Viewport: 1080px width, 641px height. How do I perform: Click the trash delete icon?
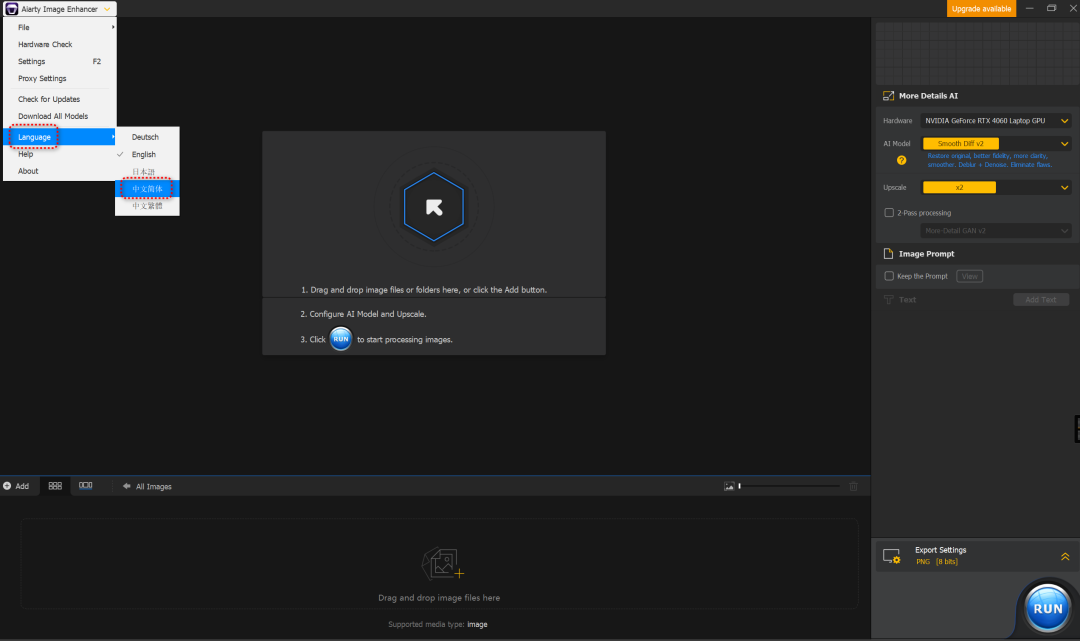(x=853, y=486)
